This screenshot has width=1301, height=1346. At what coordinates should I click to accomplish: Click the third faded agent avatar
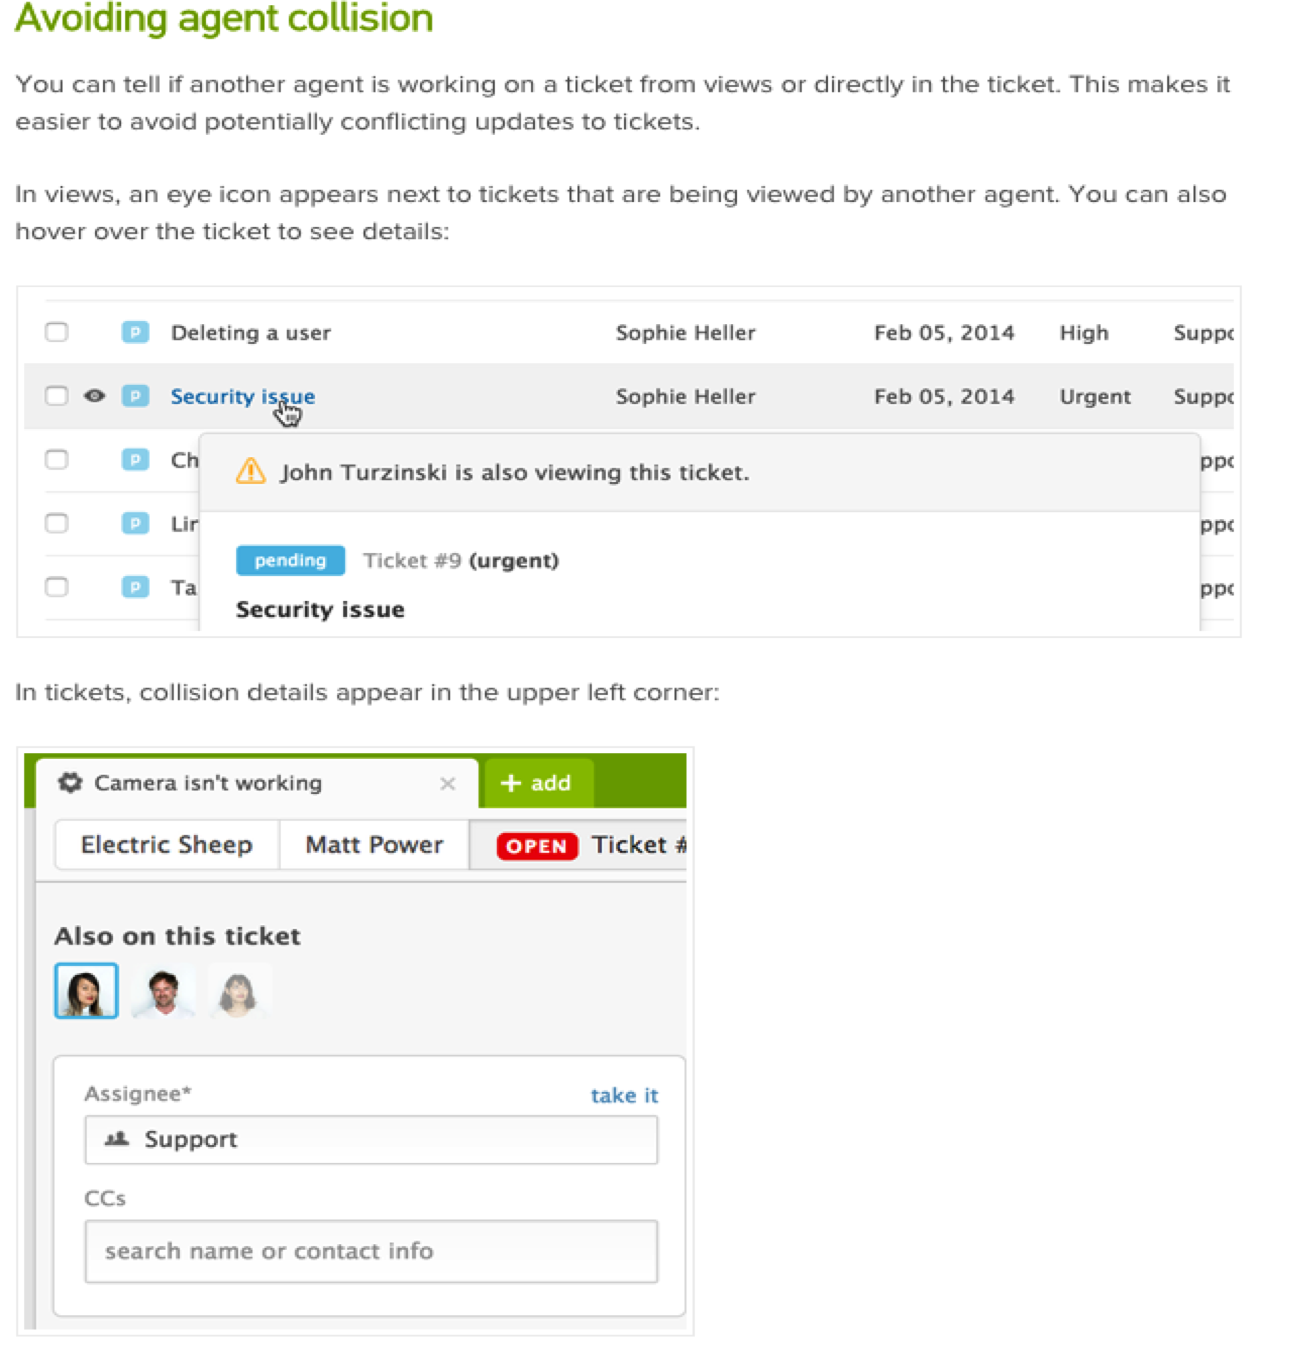tap(238, 991)
